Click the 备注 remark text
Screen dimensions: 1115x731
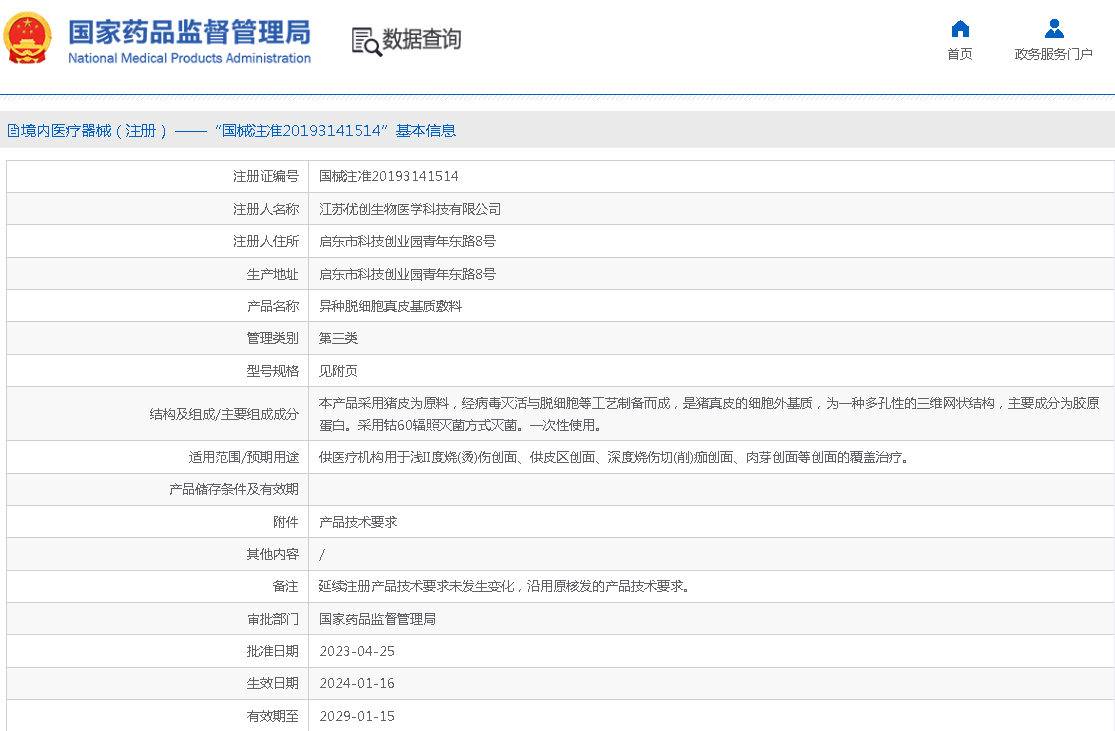coord(503,587)
